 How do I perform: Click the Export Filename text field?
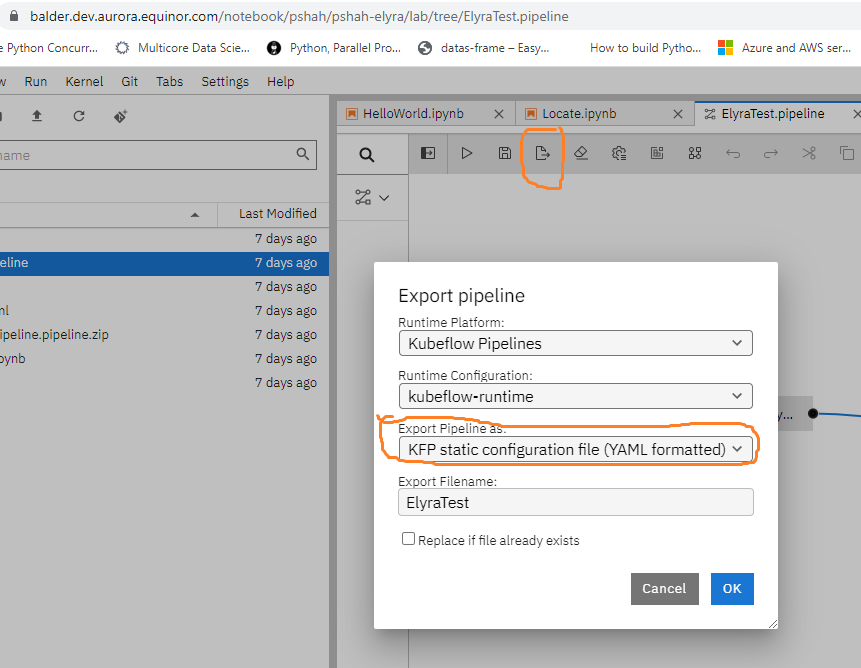pyautogui.click(x=575, y=502)
